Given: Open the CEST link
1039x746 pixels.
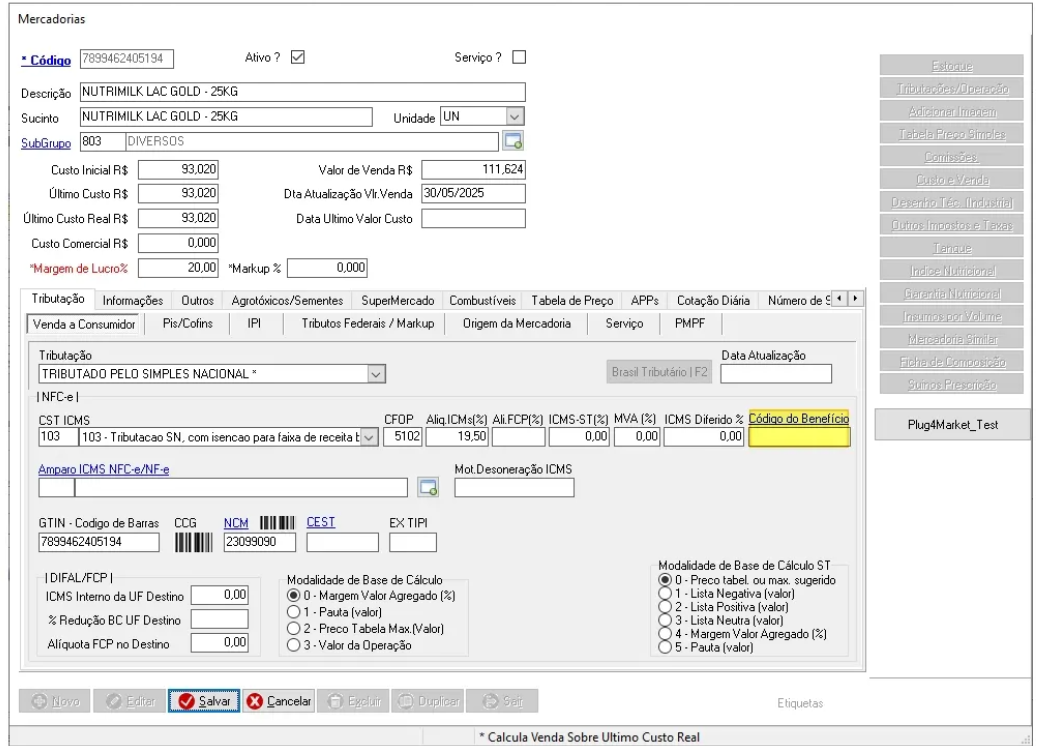Looking at the screenshot, I should point(321,522).
